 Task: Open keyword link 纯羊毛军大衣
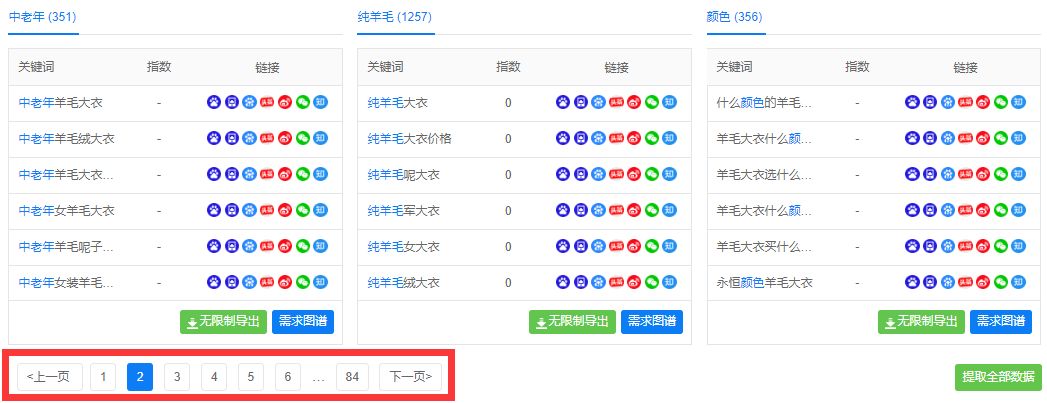point(404,211)
